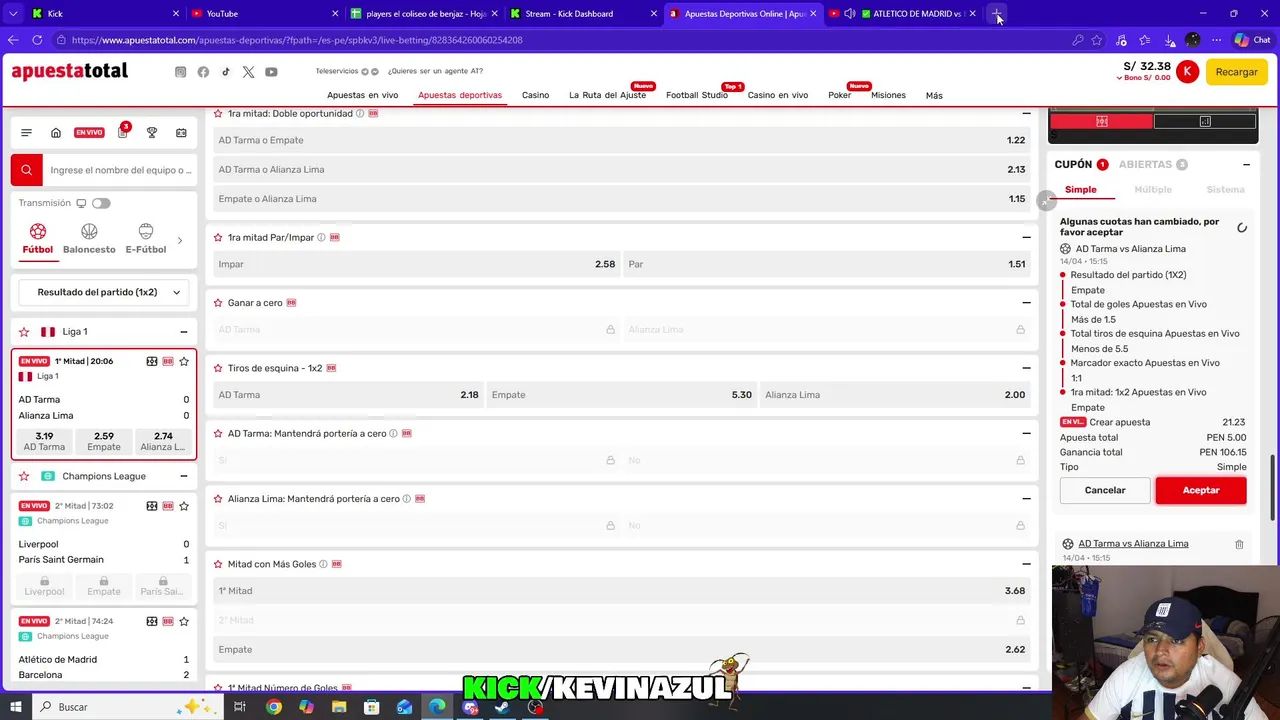Select corner bet Alianza Lima 2.00
This screenshot has width=1280, height=720.
coord(895,394)
